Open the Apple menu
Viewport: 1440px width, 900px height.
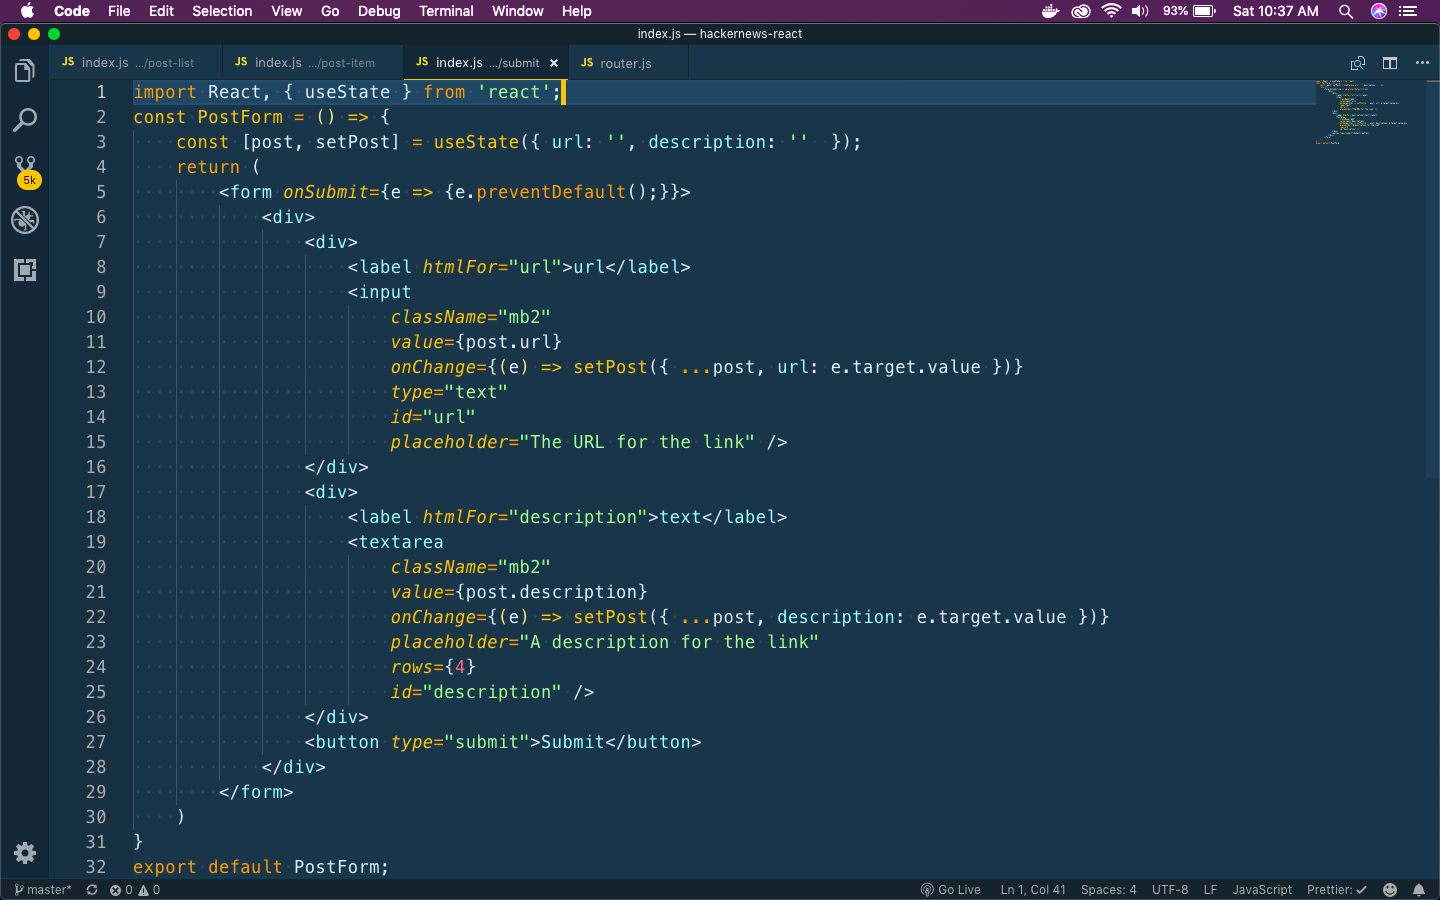pyautogui.click(x=27, y=11)
